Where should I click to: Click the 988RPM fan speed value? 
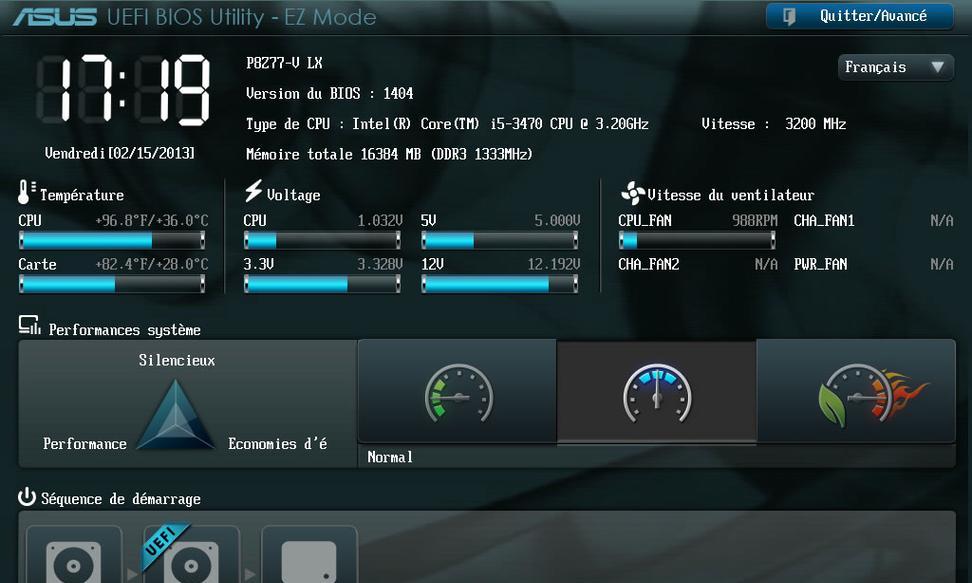(x=754, y=221)
